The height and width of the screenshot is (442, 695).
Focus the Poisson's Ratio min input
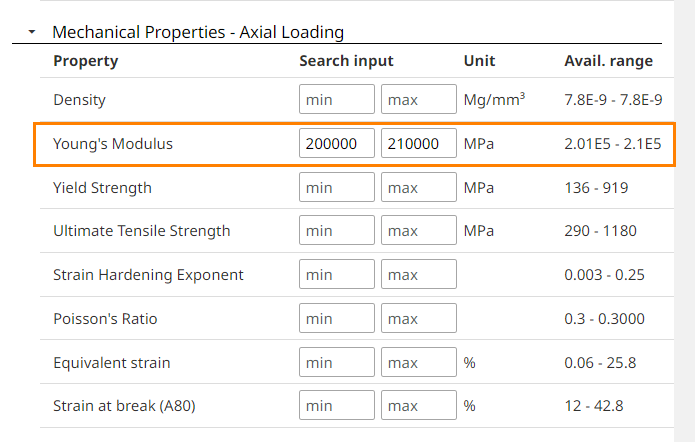point(337,319)
